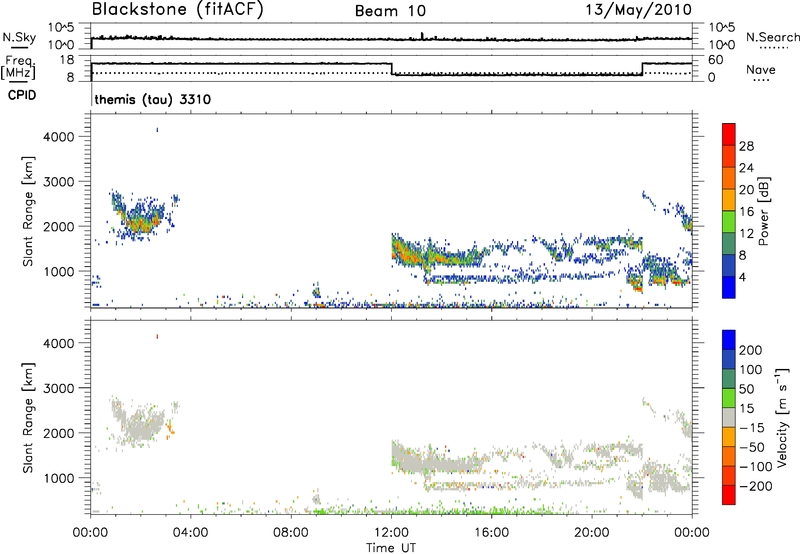Screen dimensions: 800x554
Task: Click the Blackstone (fitACF) title
Action: point(178,10)
